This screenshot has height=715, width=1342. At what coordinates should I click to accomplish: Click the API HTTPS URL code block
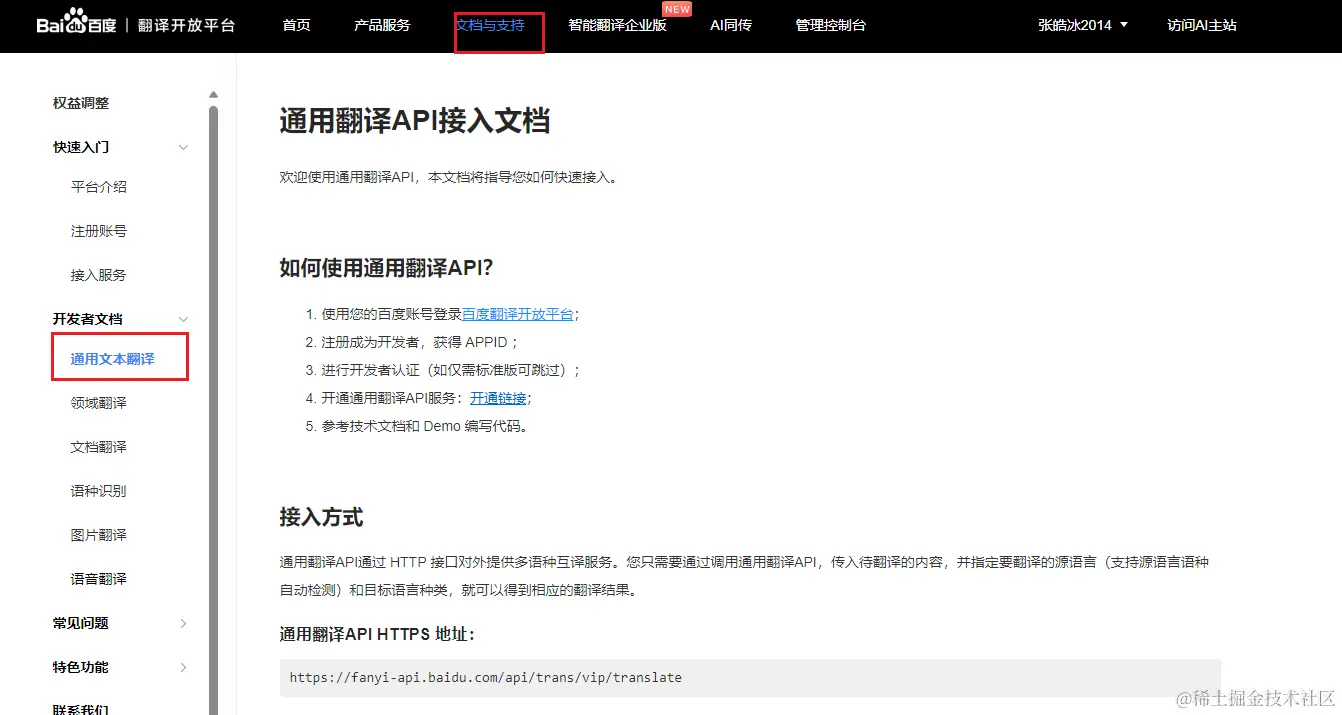click(x=750, y=677)
